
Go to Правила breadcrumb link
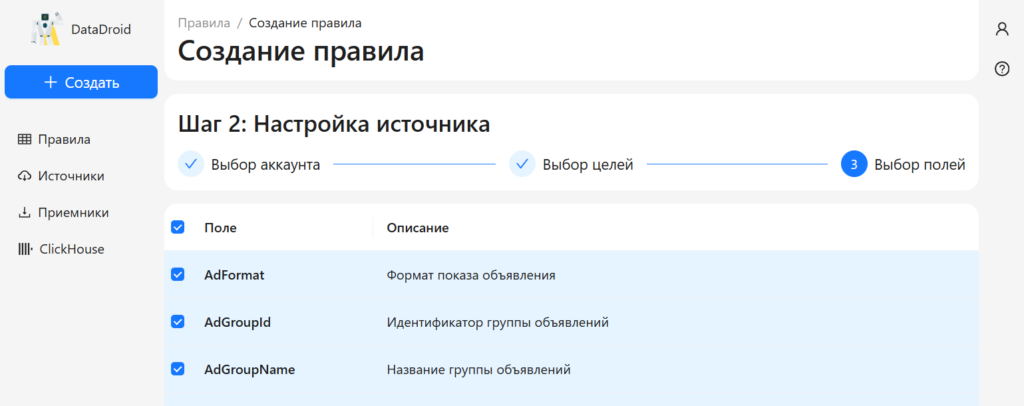click(x=203, y=22)
